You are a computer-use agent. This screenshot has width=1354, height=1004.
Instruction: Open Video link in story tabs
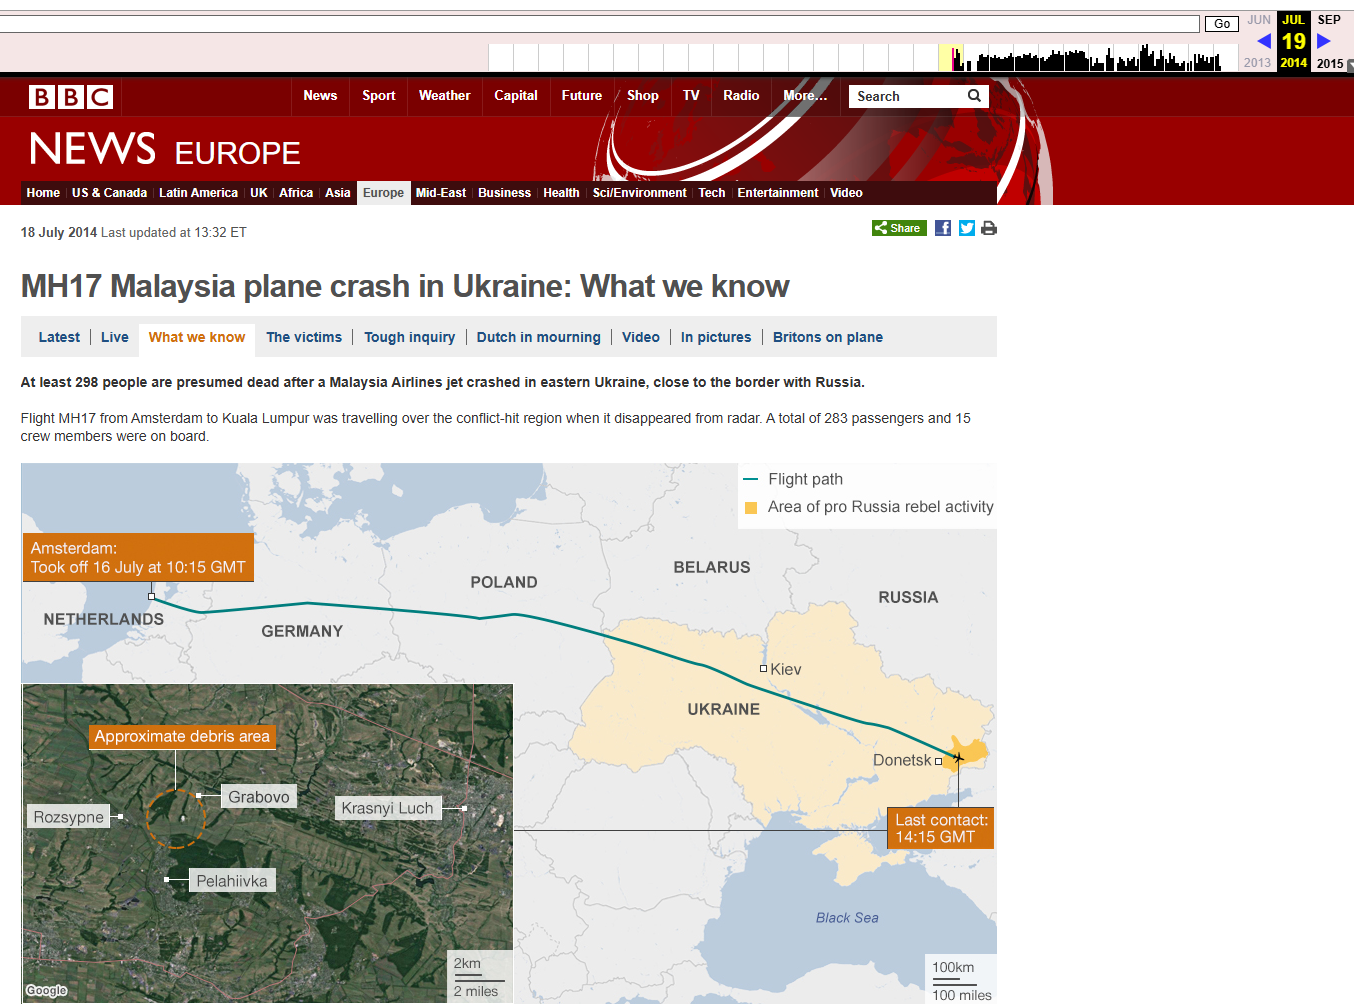click(641, 337)
